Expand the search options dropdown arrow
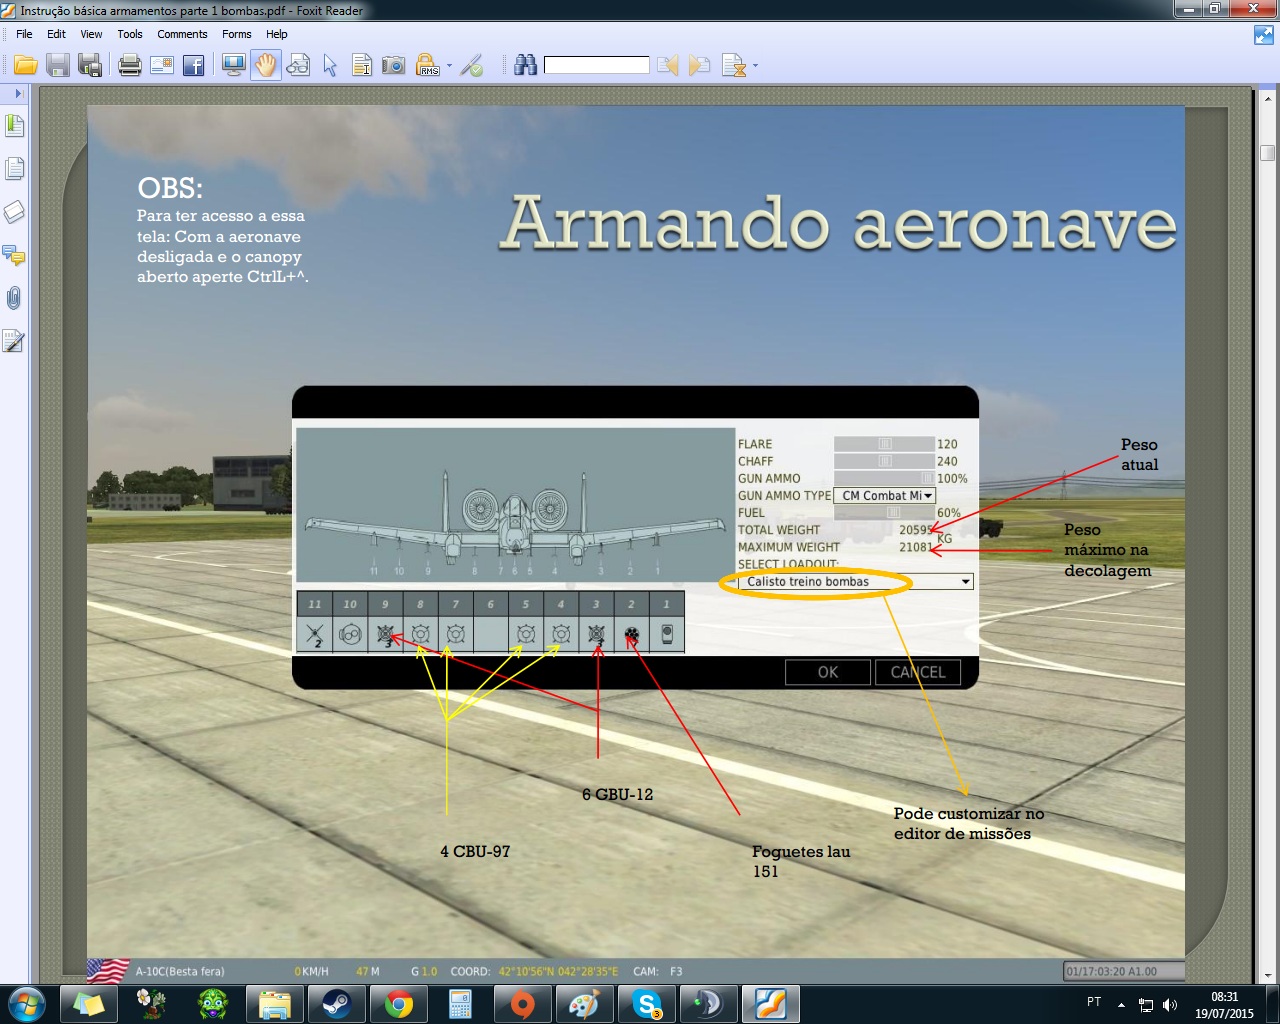Image resolution: width=1280 pixels, height=1024 pixels. point(755,67)
